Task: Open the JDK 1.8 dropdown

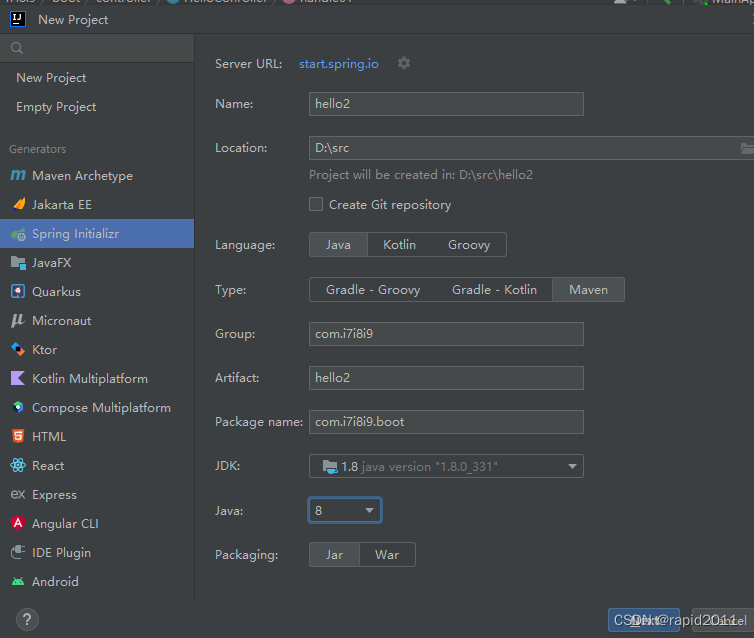Action: (x=446, y=466)
